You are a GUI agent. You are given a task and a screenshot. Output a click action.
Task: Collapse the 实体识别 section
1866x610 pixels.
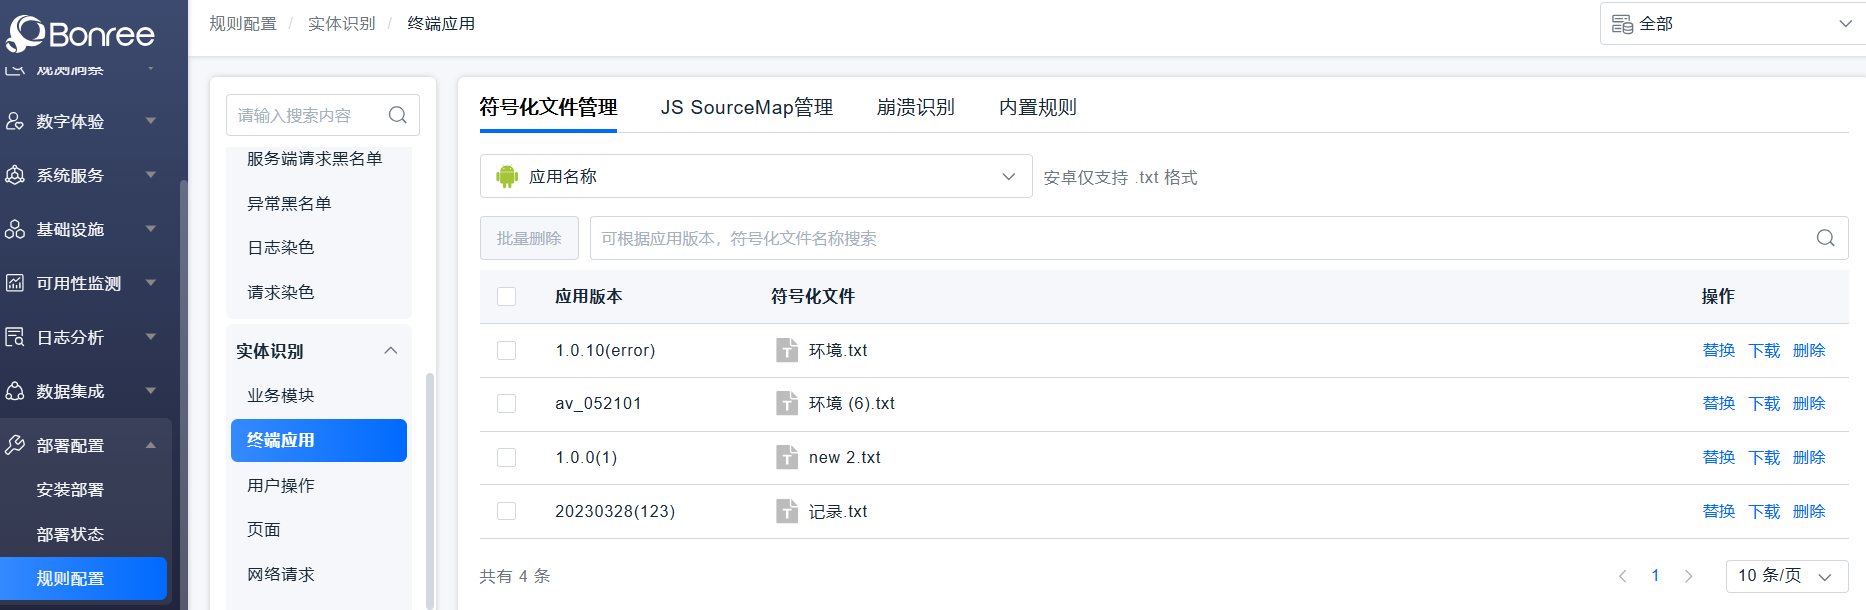pyautogui.click(x=391, y=351)
